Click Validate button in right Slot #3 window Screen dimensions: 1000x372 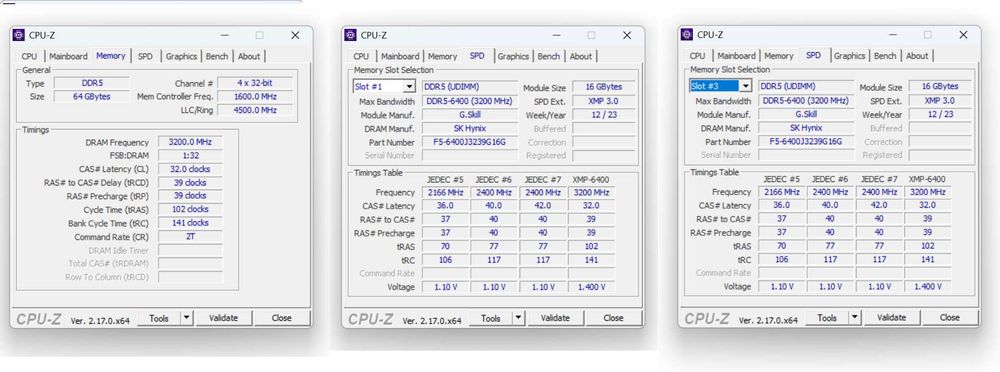pyautogui.click(x=892, y=317)
